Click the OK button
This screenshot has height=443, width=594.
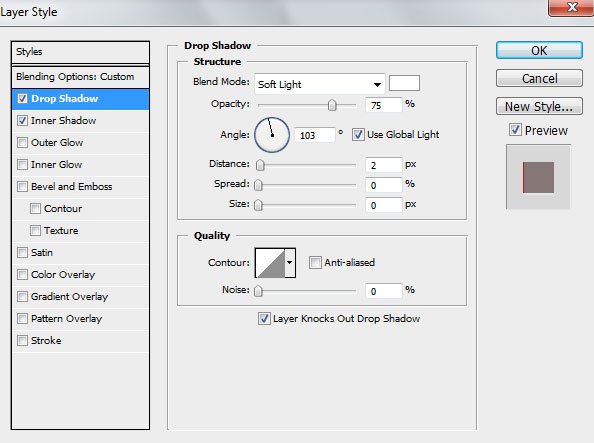coord(539,50)
